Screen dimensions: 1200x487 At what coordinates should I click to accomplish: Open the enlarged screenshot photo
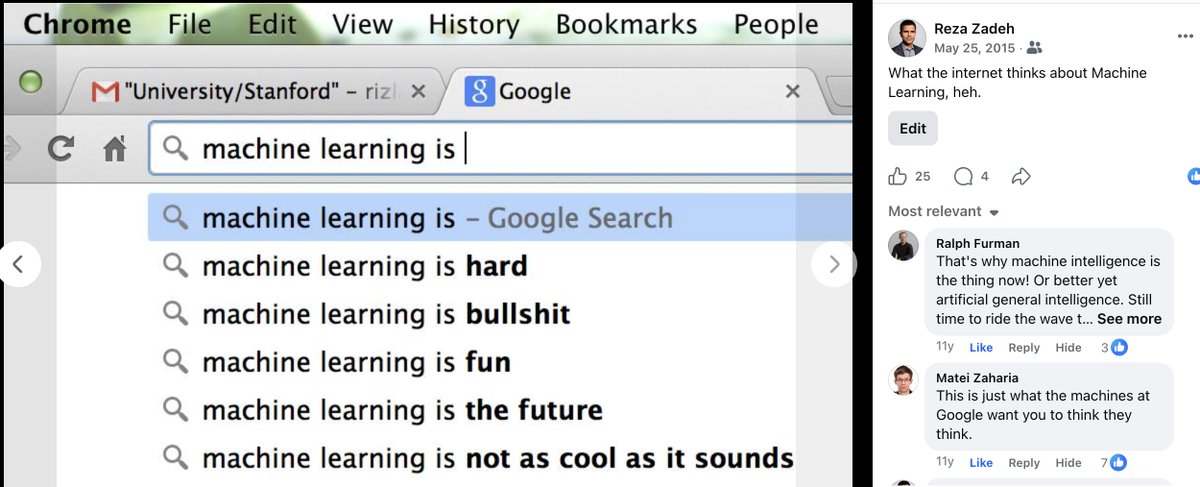pos(428,243)
